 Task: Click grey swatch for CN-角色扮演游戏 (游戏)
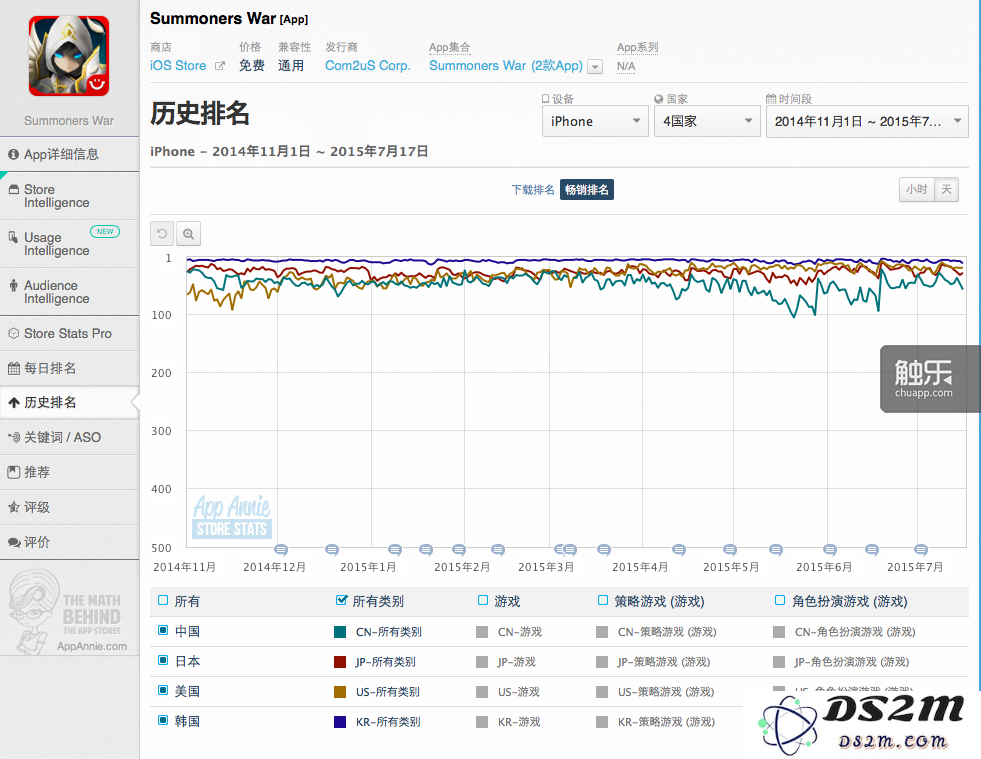[x=779, y=632]
